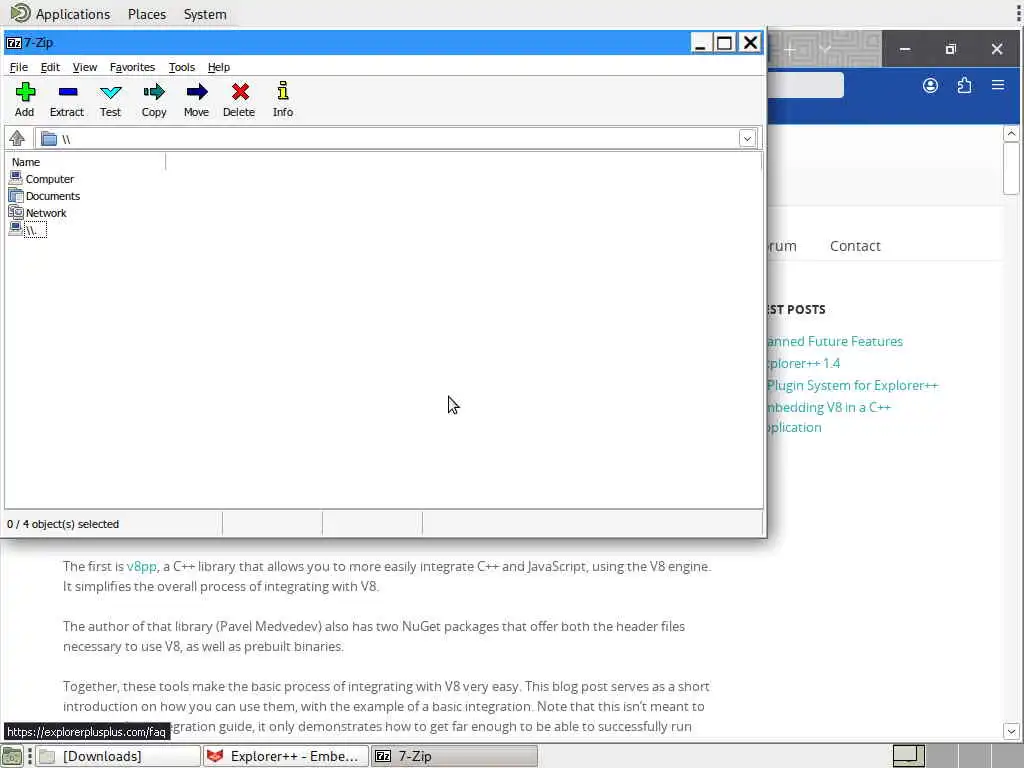Viewport: 1024px width, 768px height.
Task: Click the 7-Zip taskbar button
Action: (x=454, y=756)
